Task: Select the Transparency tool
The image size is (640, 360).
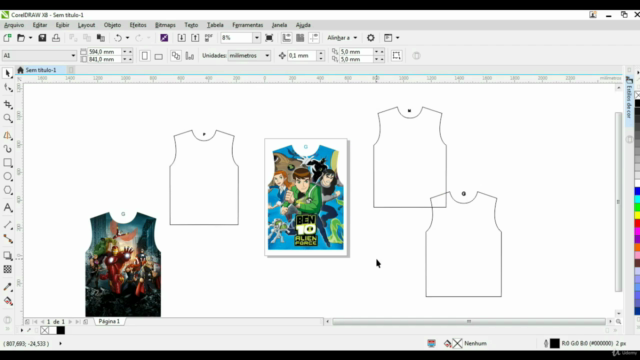Action: [8, 269]
